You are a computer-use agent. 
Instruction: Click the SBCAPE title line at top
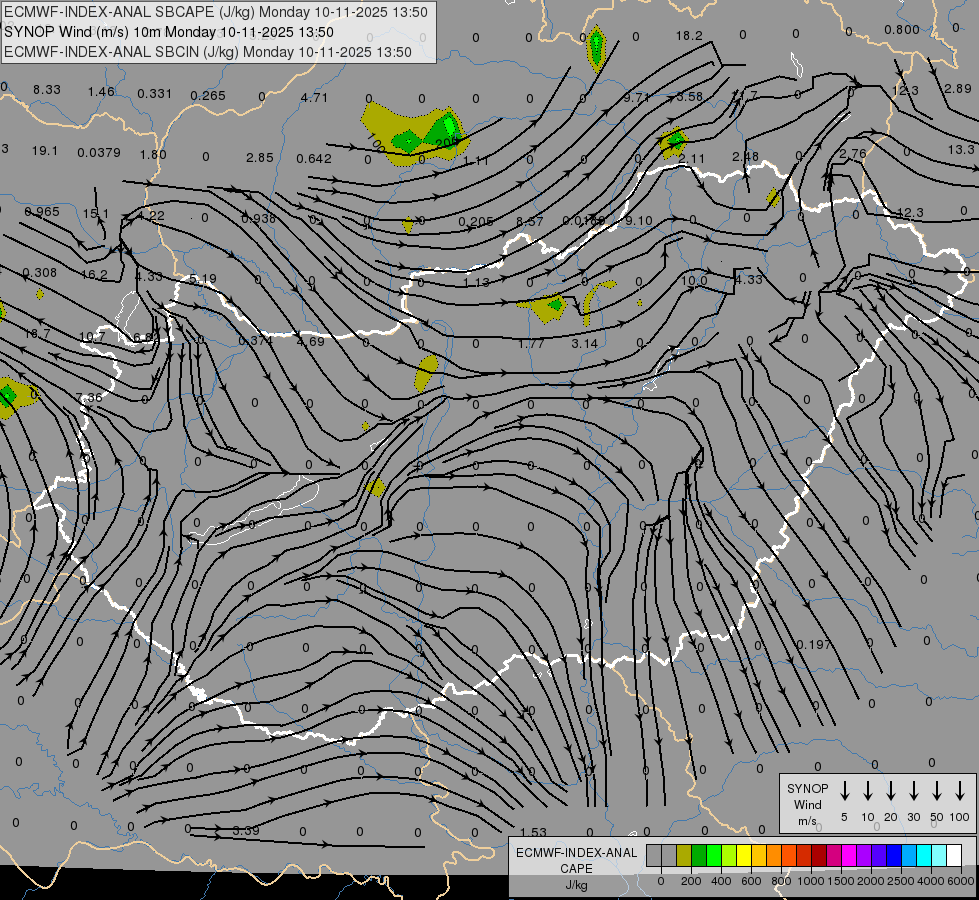216,12
